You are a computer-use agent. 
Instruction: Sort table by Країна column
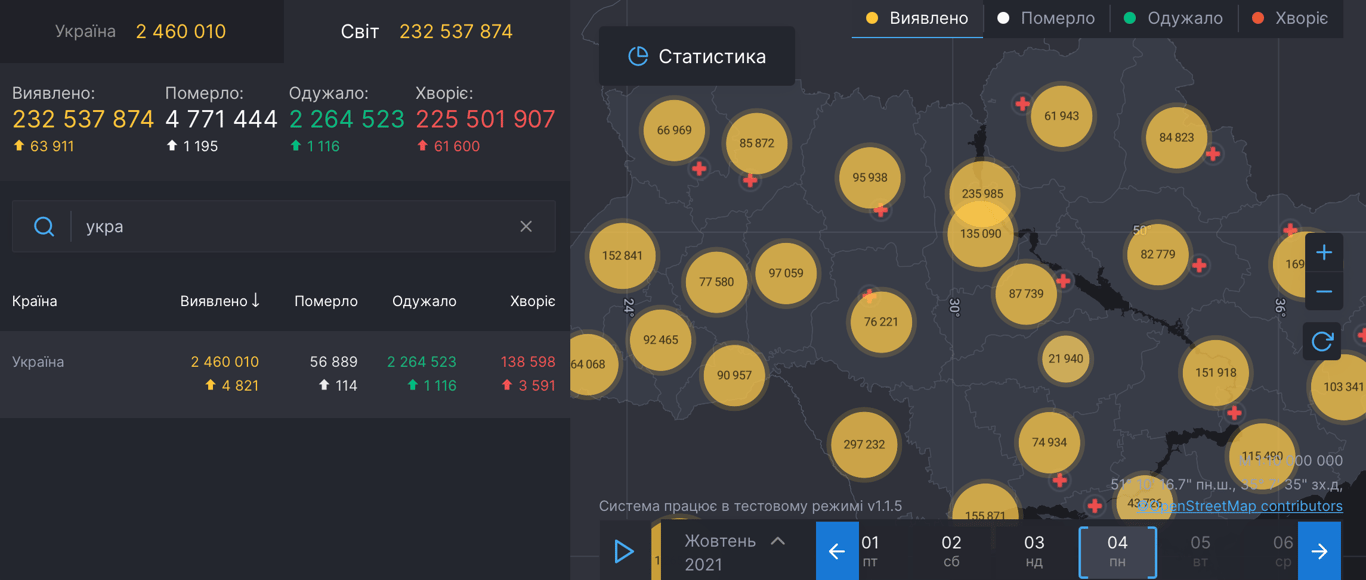coord(34,301)
